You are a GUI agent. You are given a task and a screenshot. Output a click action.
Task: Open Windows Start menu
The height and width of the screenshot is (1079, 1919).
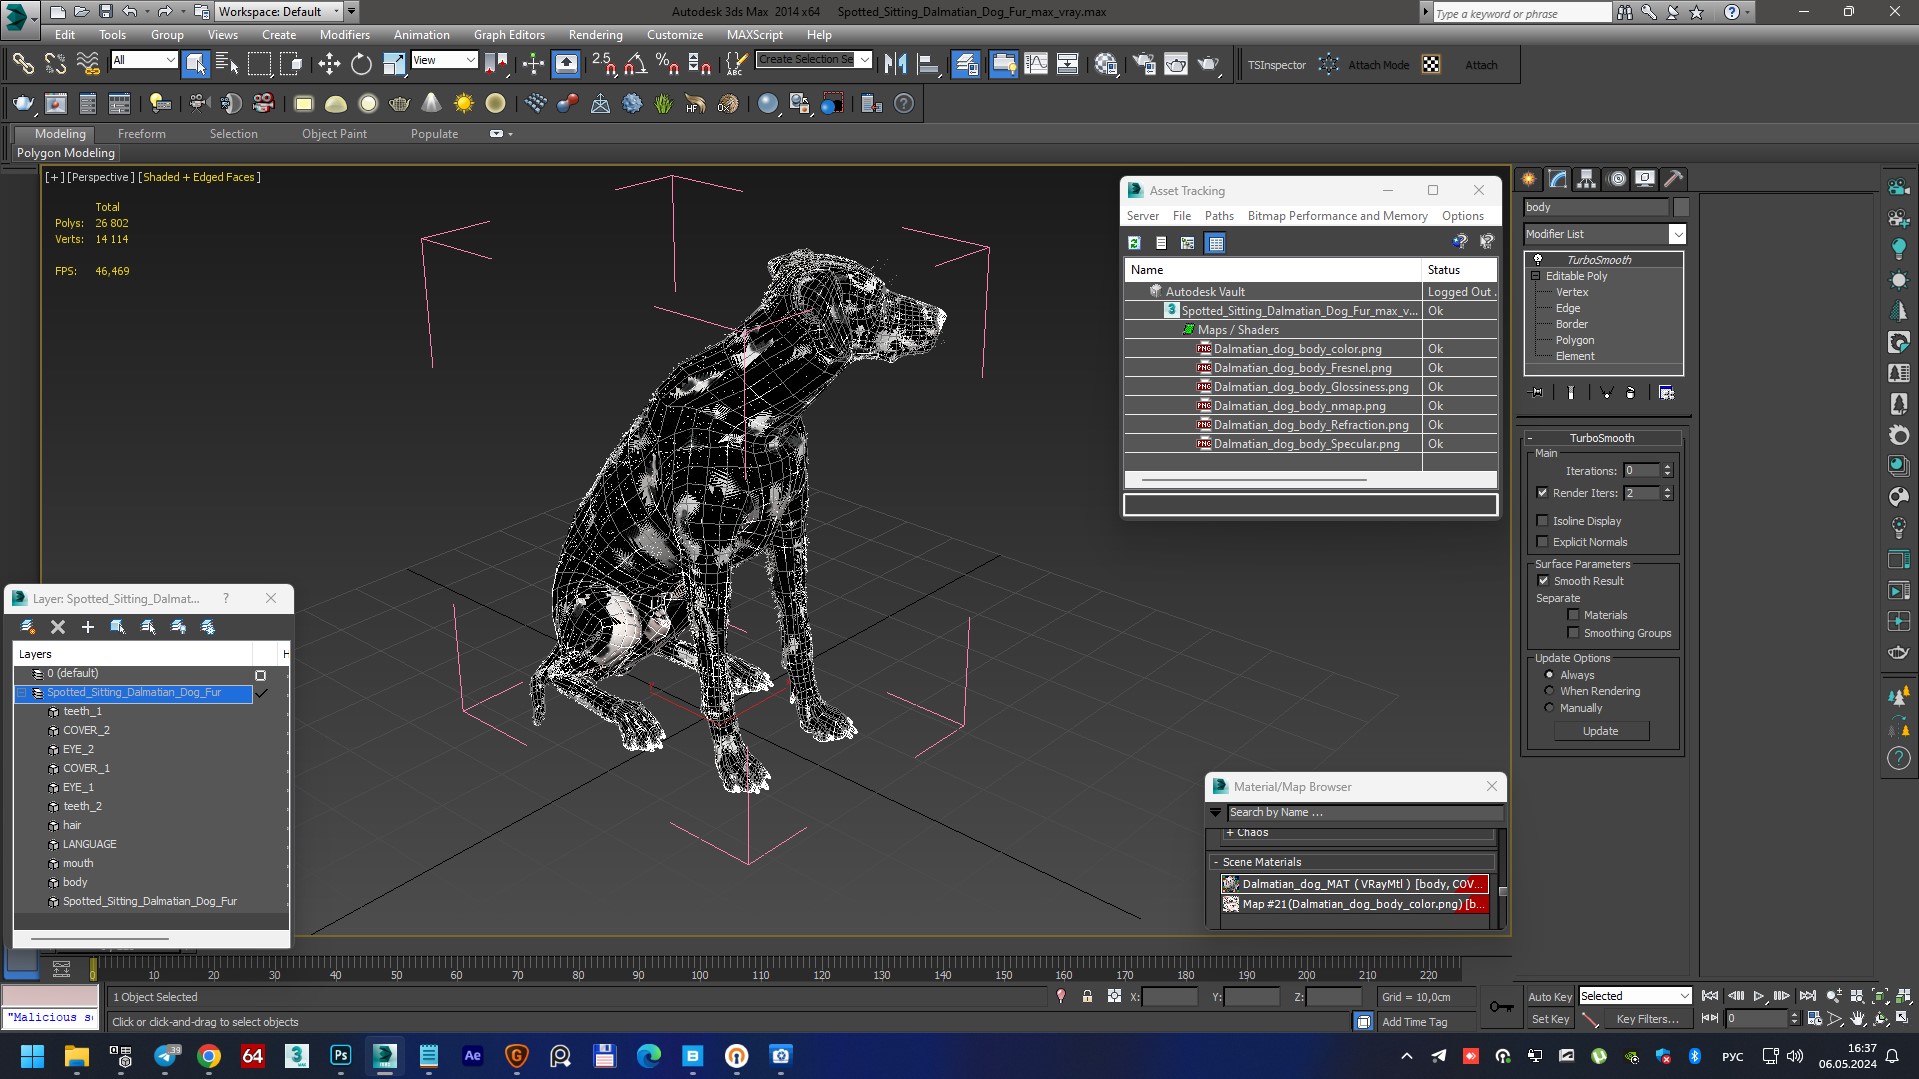click(x=32, y=1056)
